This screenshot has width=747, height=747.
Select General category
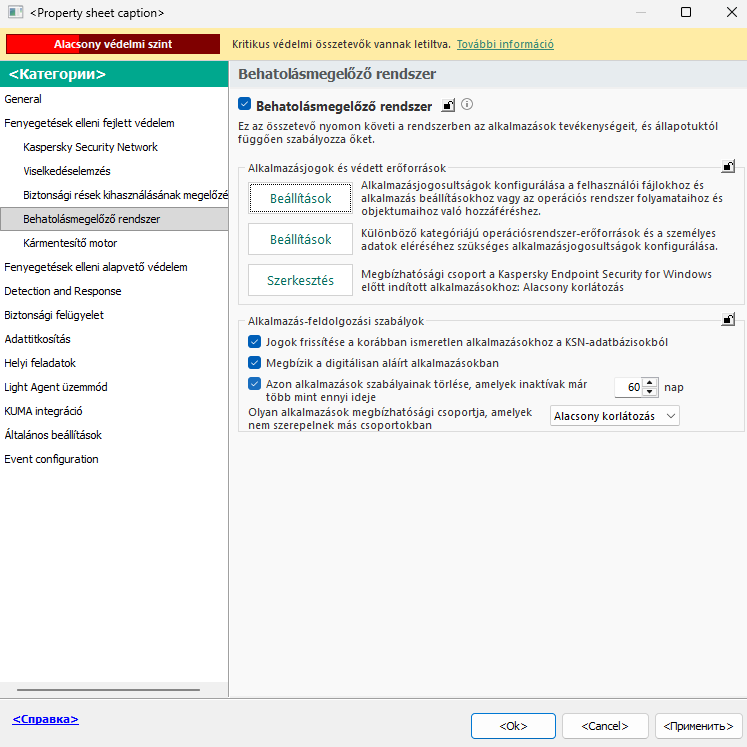click(23, 99)
